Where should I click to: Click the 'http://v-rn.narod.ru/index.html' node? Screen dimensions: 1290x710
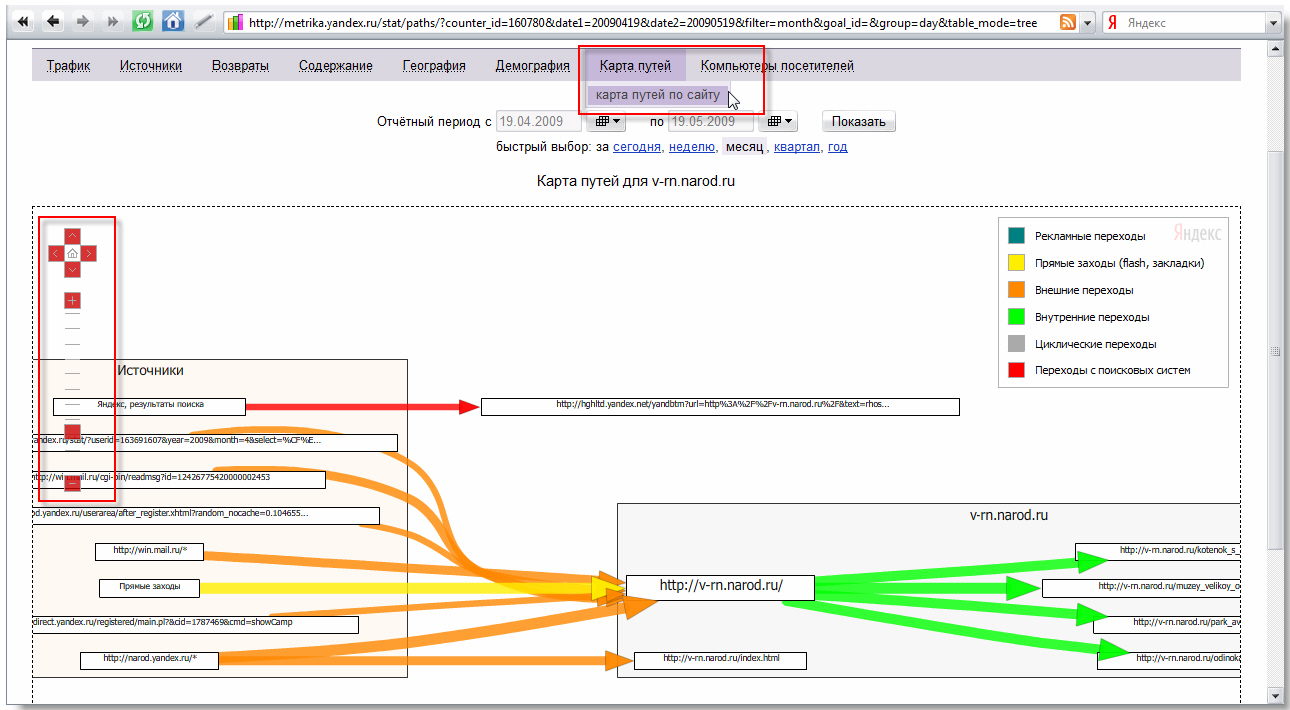click(x=720, y=660)
